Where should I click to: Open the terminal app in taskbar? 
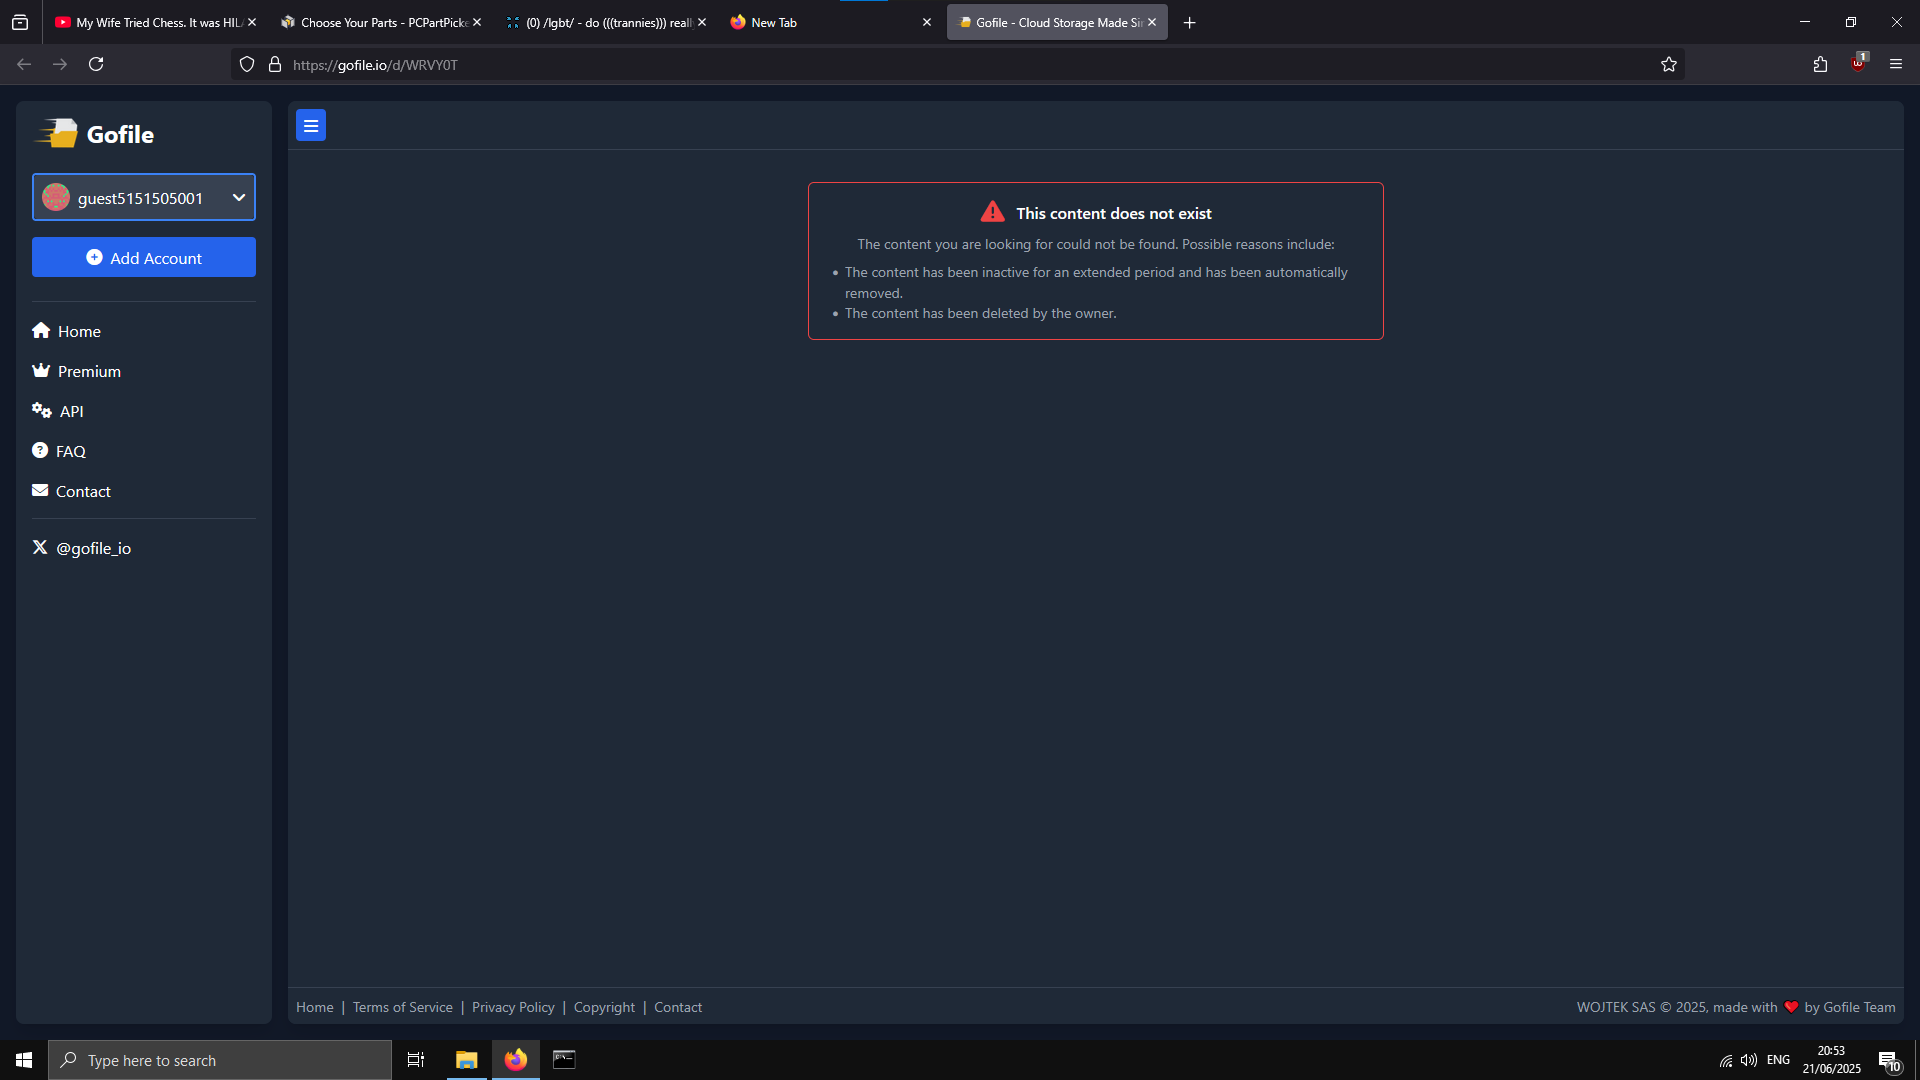(564, 1060)
